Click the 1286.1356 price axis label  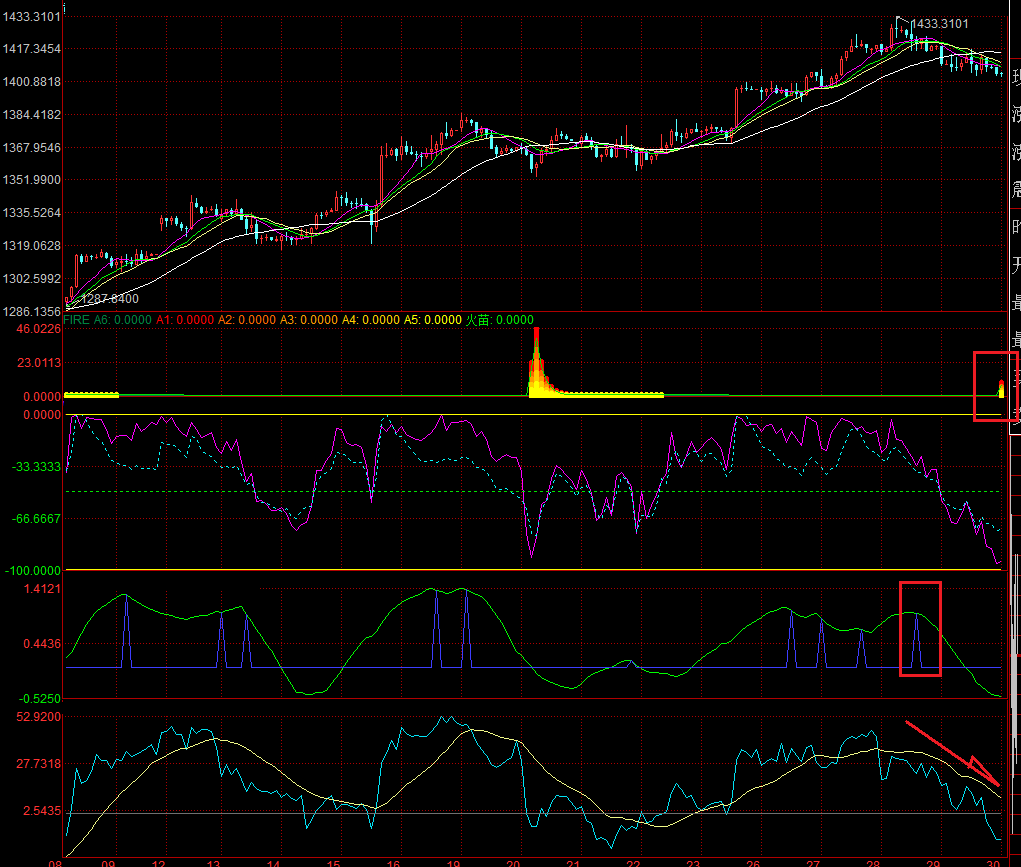coord(31,311)
